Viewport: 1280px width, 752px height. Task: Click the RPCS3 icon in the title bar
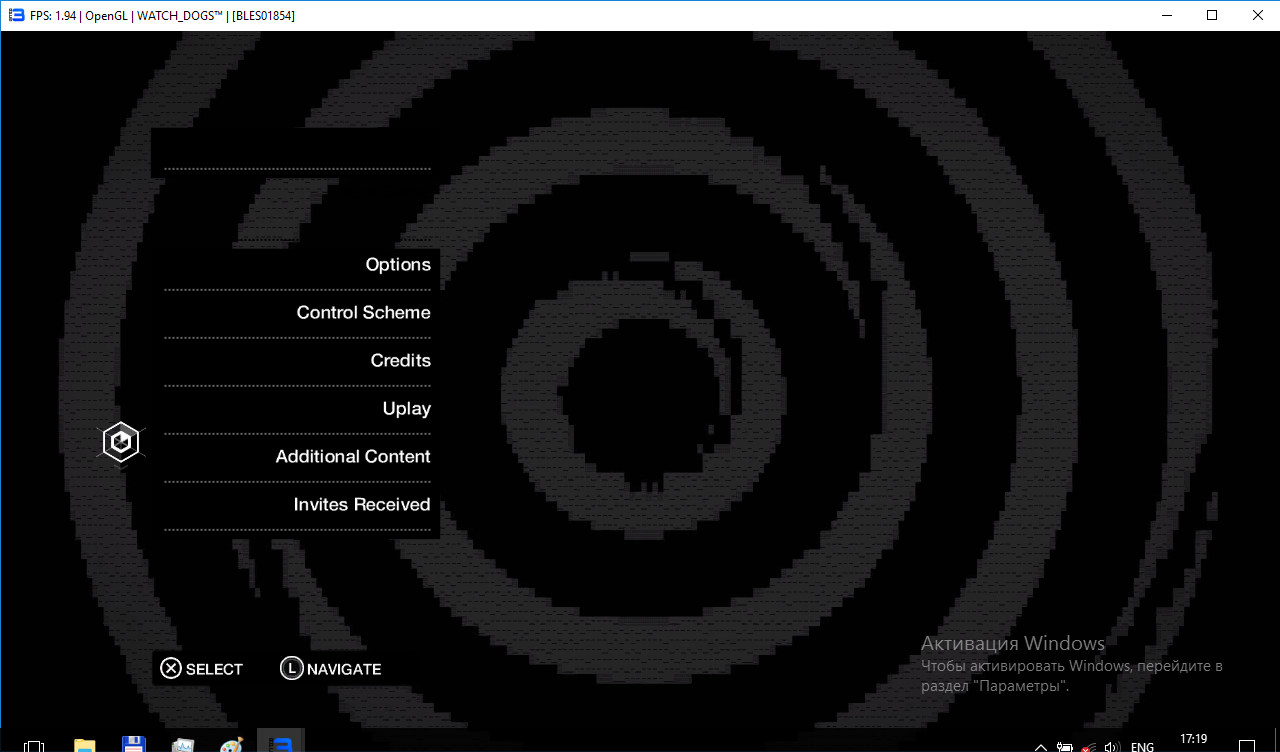click(15, 15)
